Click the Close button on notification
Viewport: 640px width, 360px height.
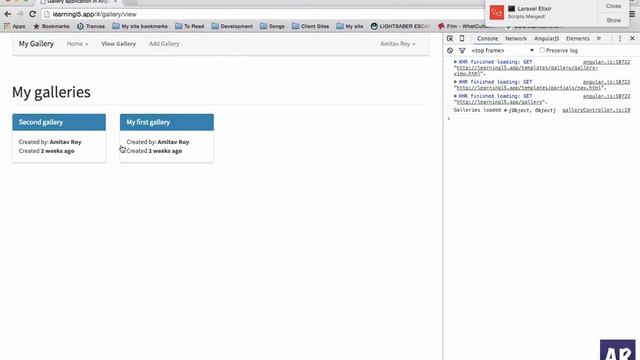[613, 6]
